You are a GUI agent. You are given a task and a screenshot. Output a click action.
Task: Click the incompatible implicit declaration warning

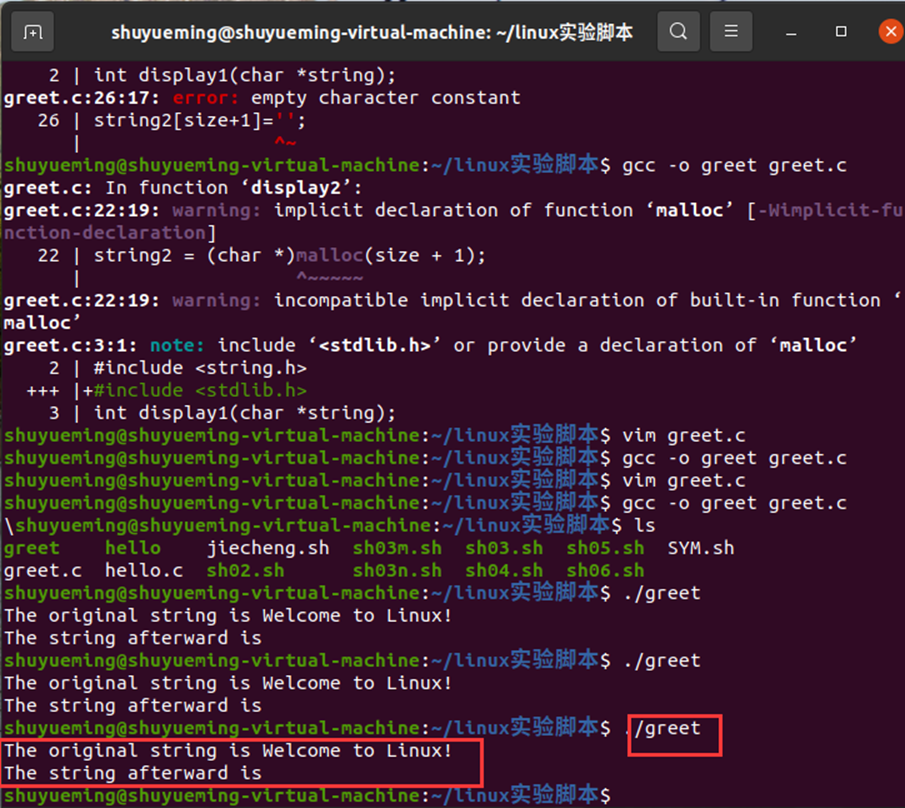[452, 312]
